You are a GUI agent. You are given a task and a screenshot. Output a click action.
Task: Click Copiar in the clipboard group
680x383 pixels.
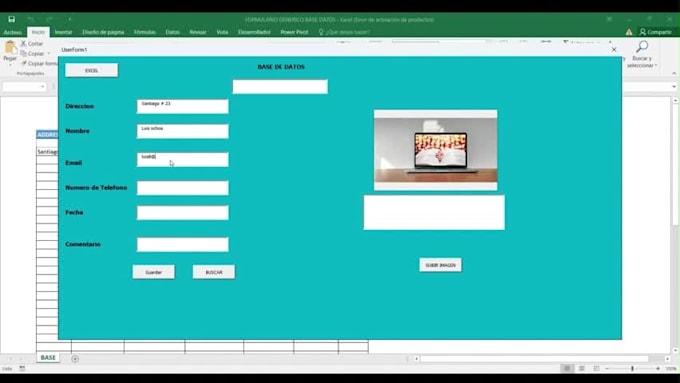33,54
